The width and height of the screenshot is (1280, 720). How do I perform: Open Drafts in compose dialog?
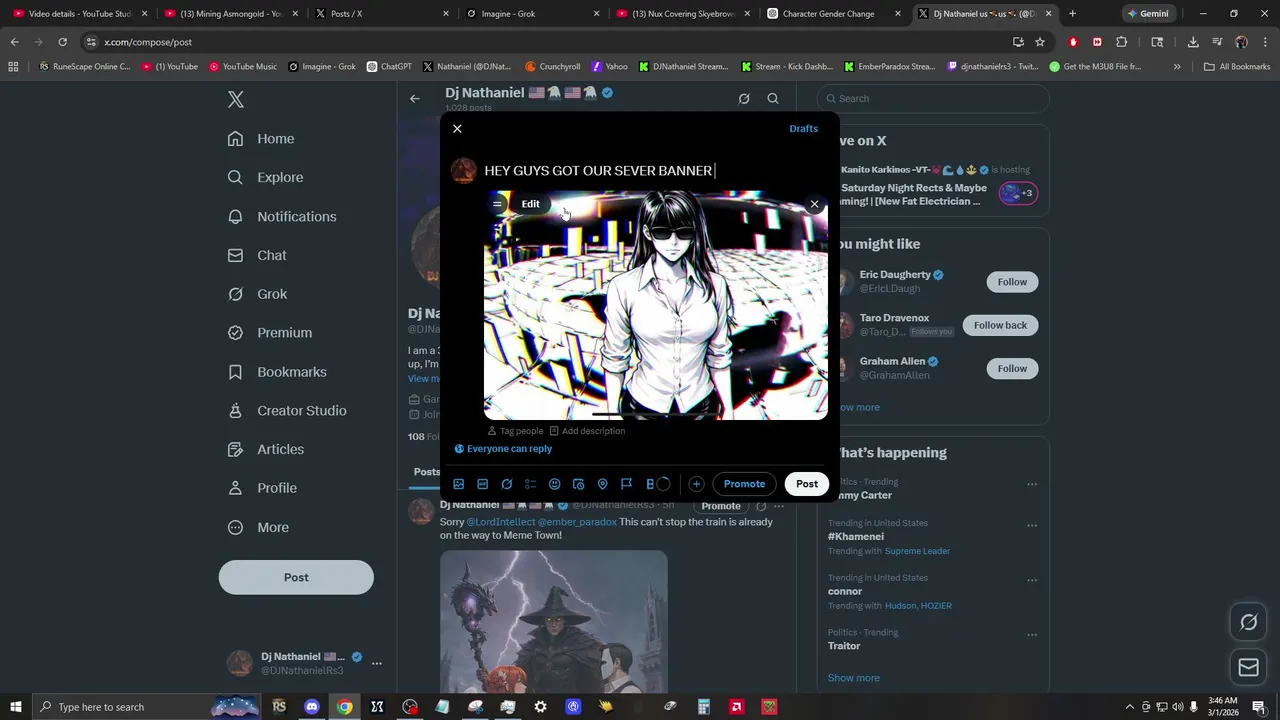click(803, 129)
